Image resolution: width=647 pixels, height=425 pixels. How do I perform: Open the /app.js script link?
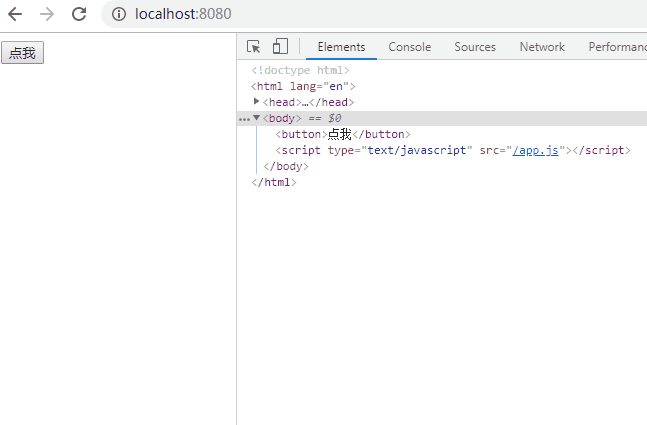pyautogui.click(x=535, y=150)
